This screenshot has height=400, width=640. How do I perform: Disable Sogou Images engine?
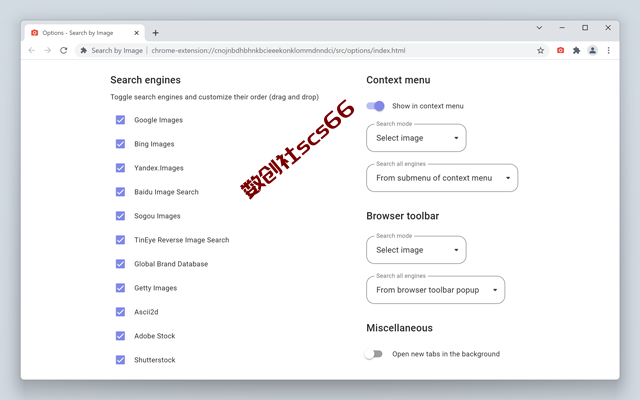[x=120, y=216]
